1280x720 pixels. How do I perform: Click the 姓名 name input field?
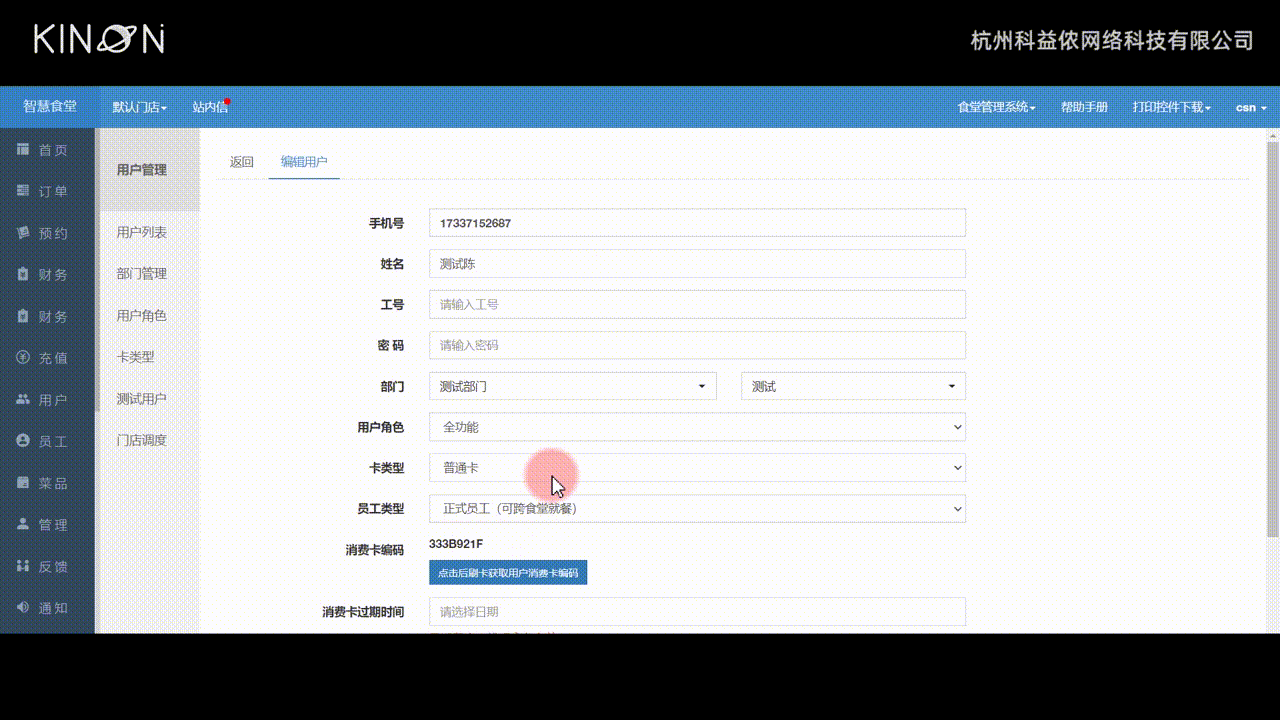(x=697, y=264)
